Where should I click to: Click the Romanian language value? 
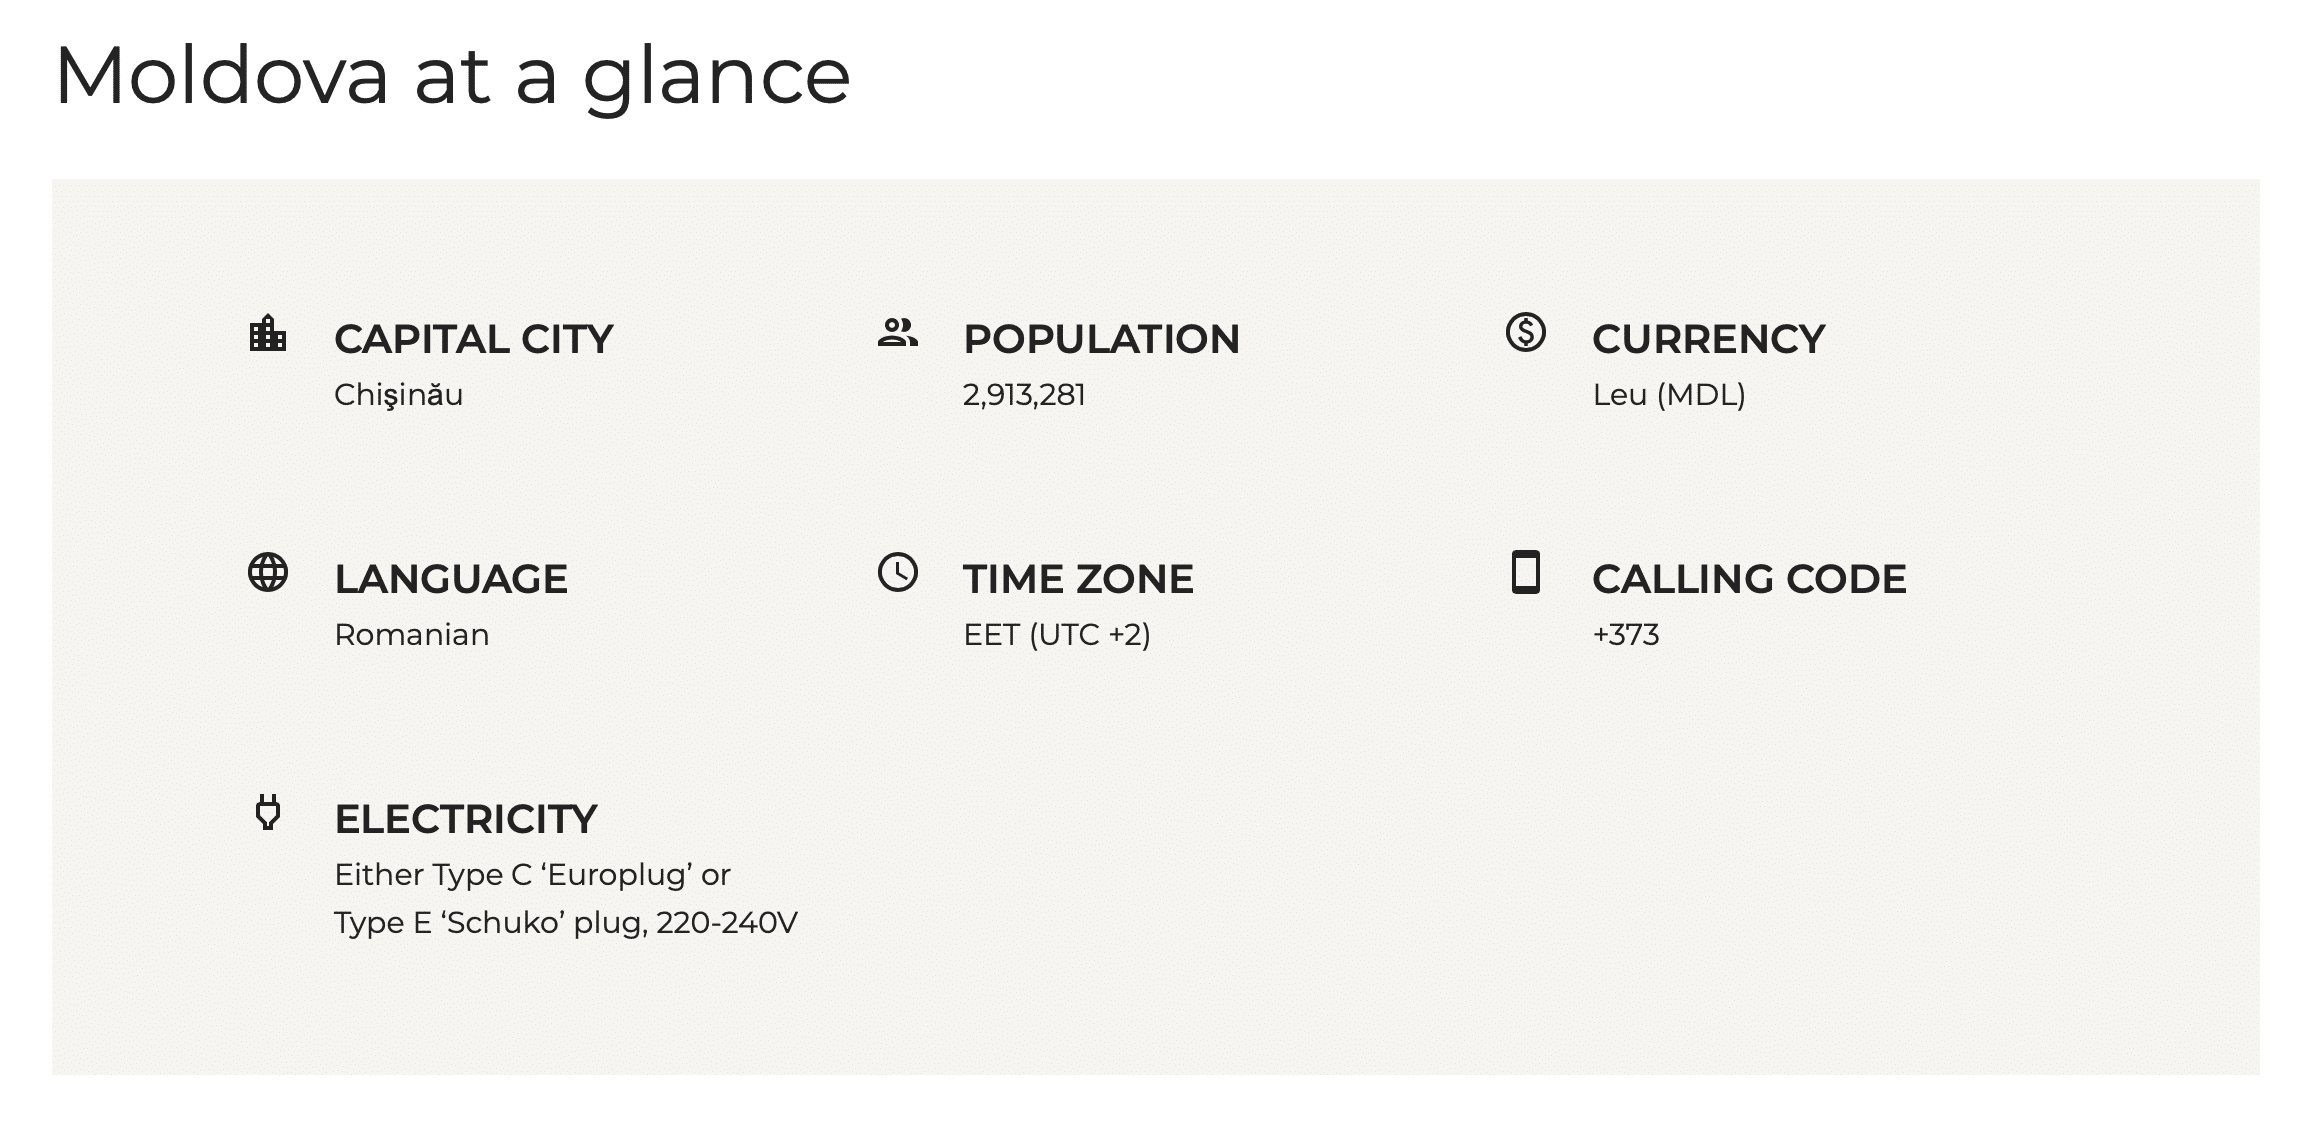(x=412, y=635)
